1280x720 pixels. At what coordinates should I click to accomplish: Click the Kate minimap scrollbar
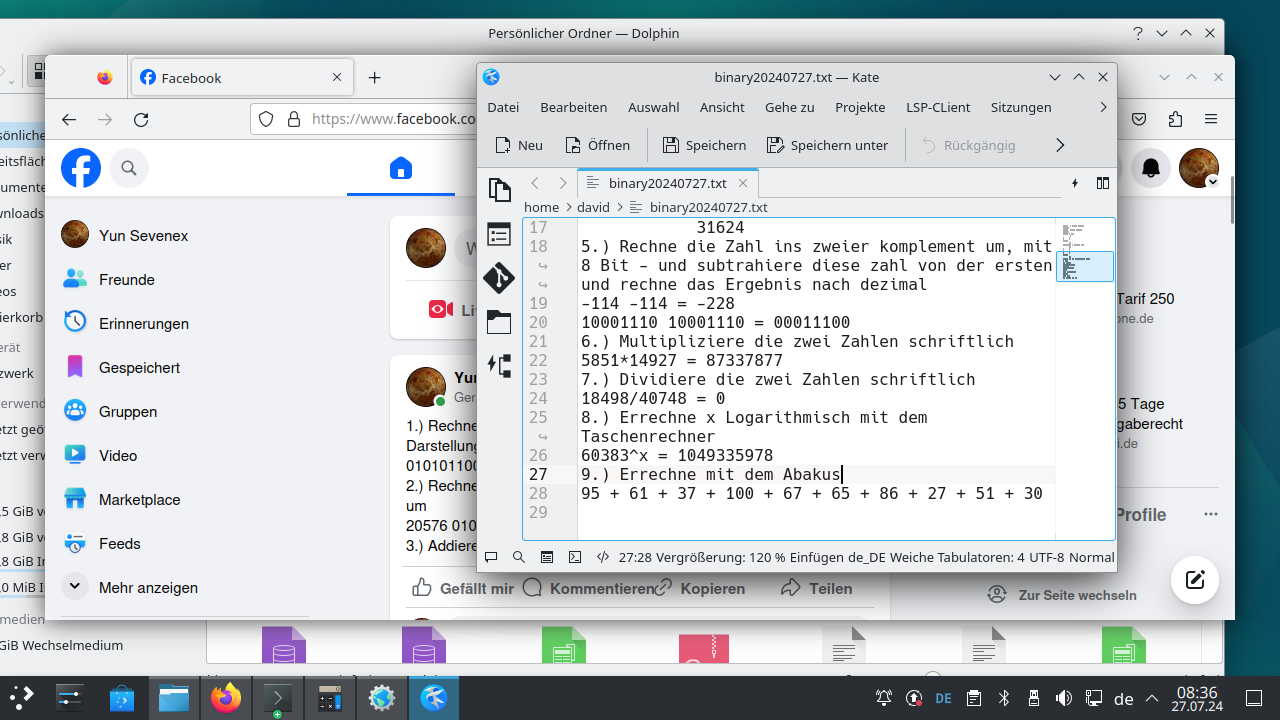click(x=1084, y=266)
